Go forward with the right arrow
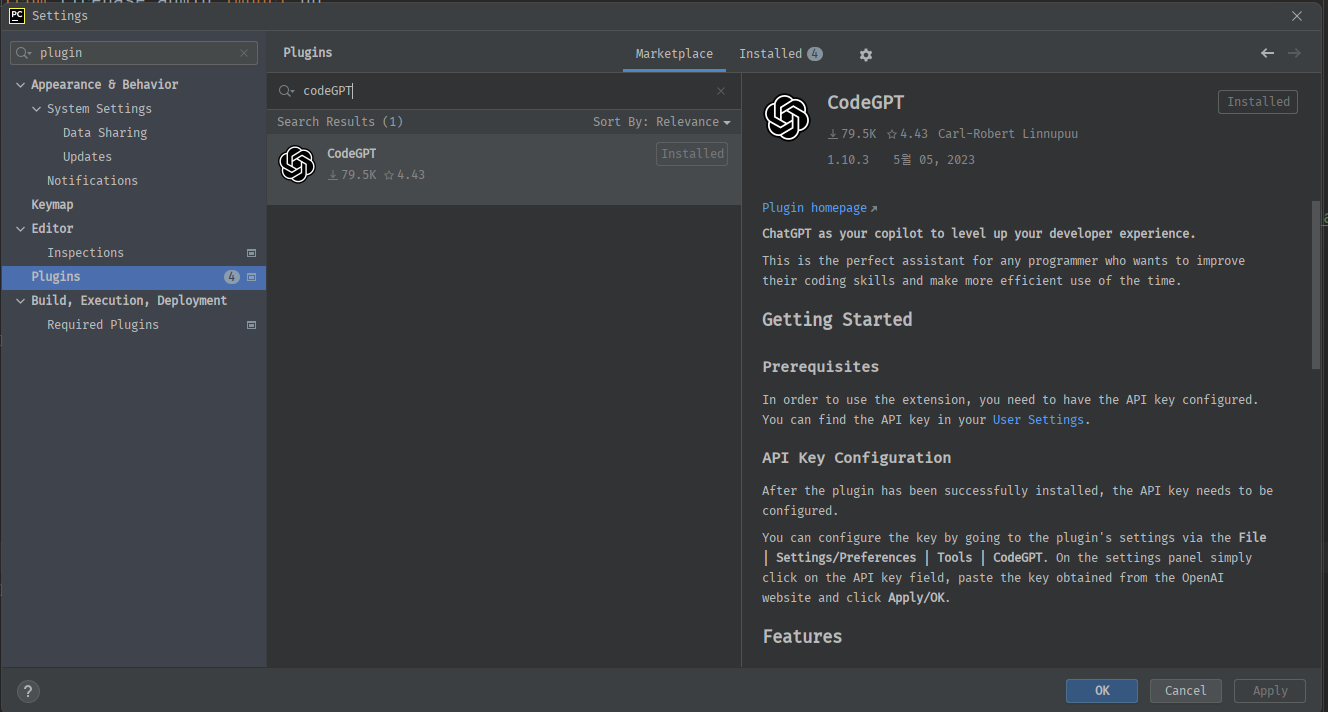1328x712 pixels. [1294, 53]
